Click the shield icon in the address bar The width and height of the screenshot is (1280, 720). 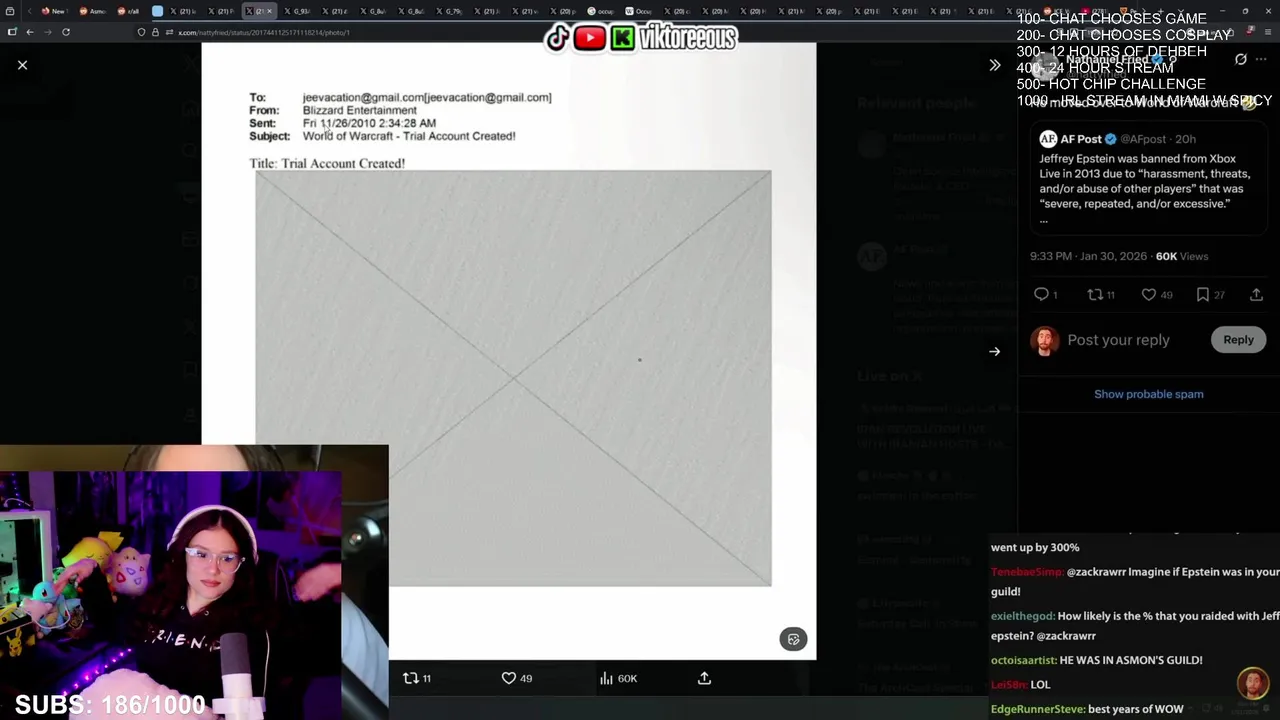point(141,32)
